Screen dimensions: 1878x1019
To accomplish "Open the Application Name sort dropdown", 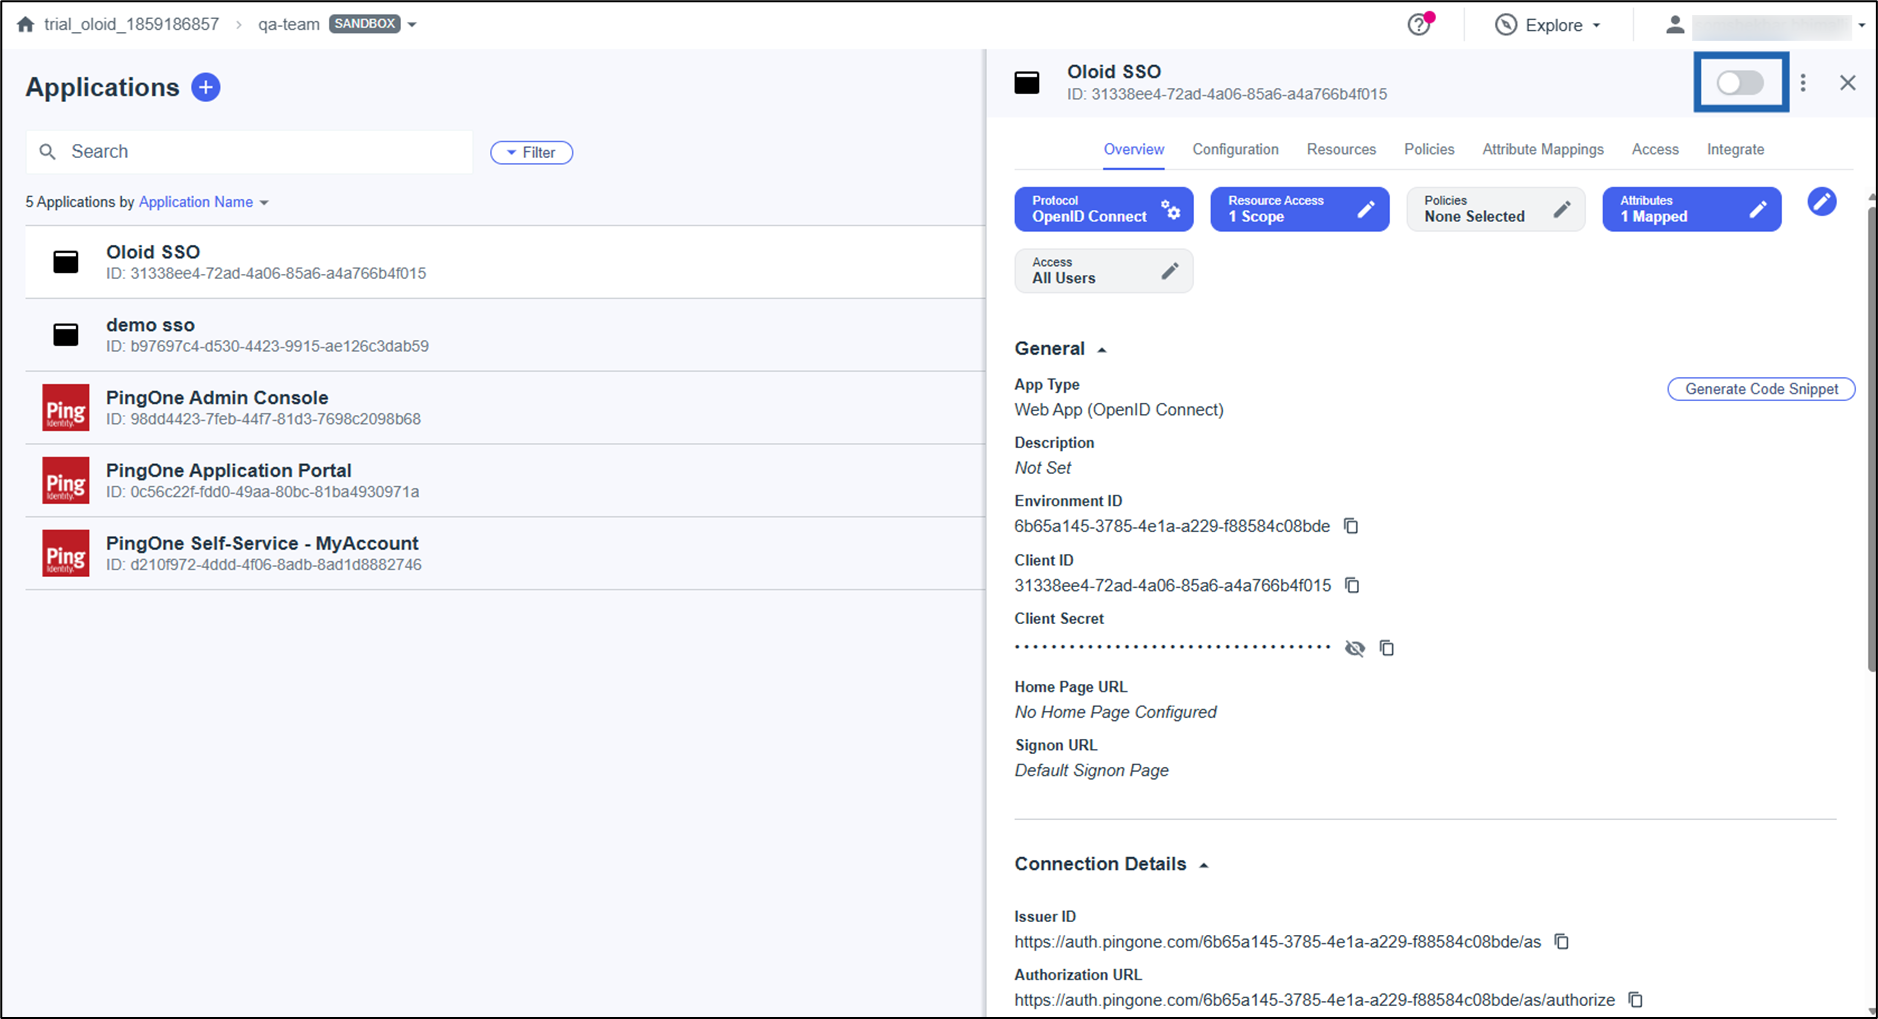I will (204, 202).
